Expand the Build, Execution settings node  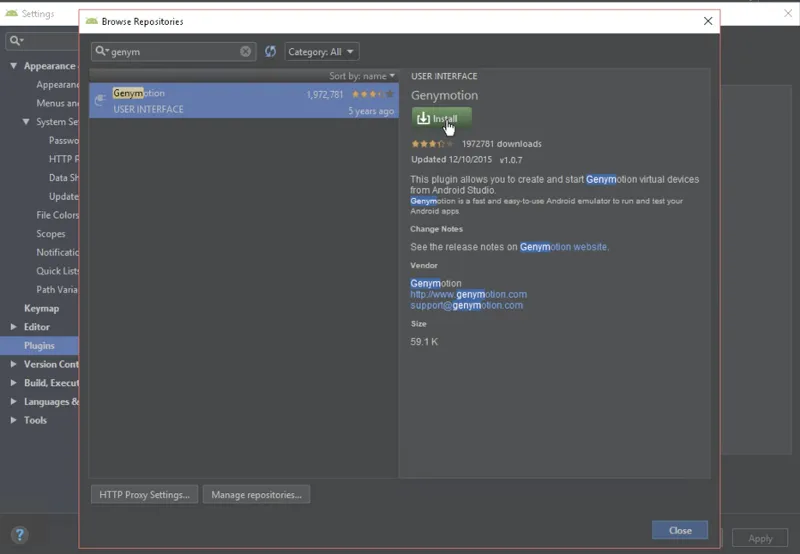14,383
